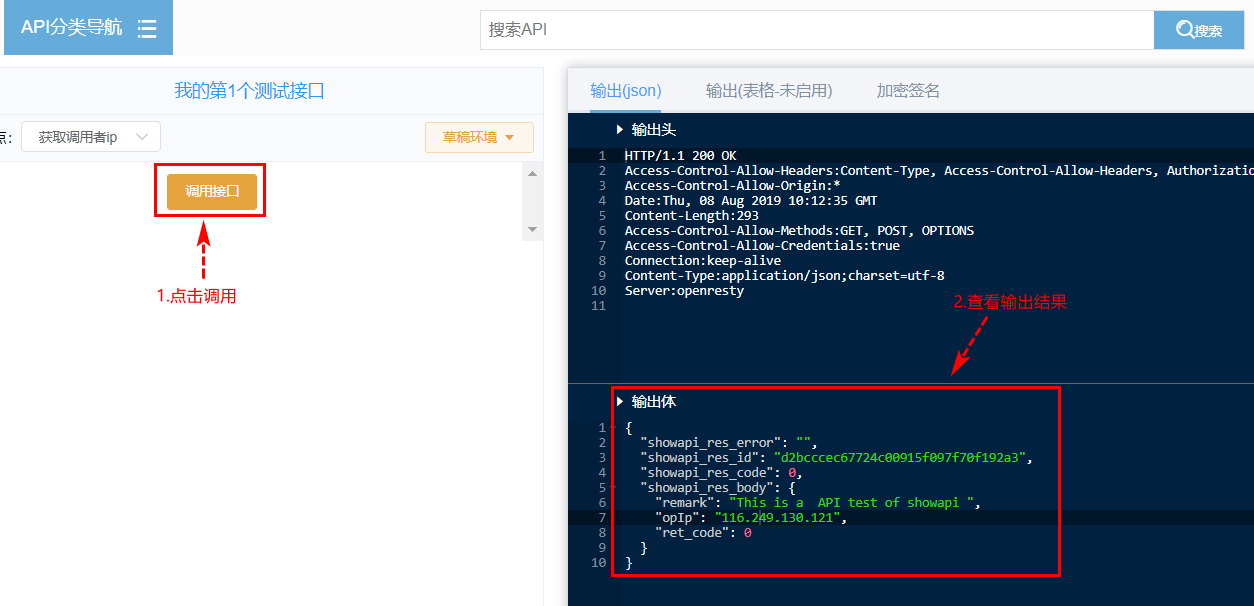Click the remark value text
1254x606 pixels.
click(x=852, y=503)
